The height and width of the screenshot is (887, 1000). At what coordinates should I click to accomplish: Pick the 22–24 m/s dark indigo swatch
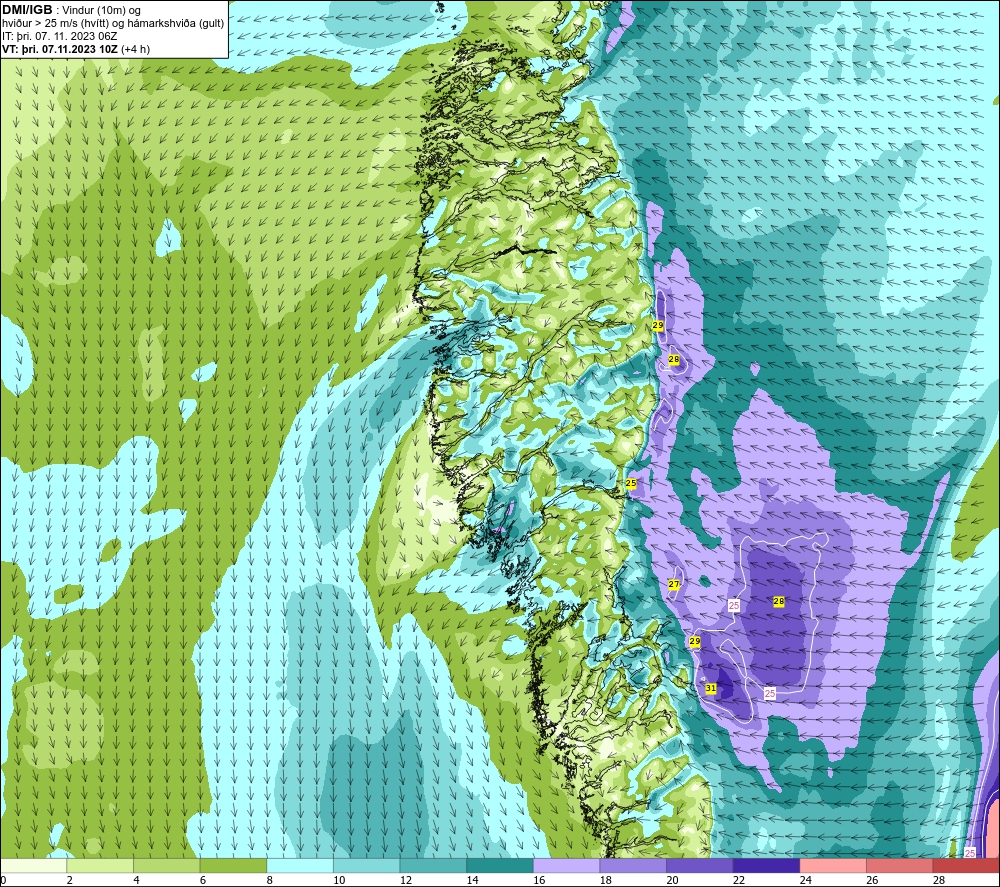767,865
